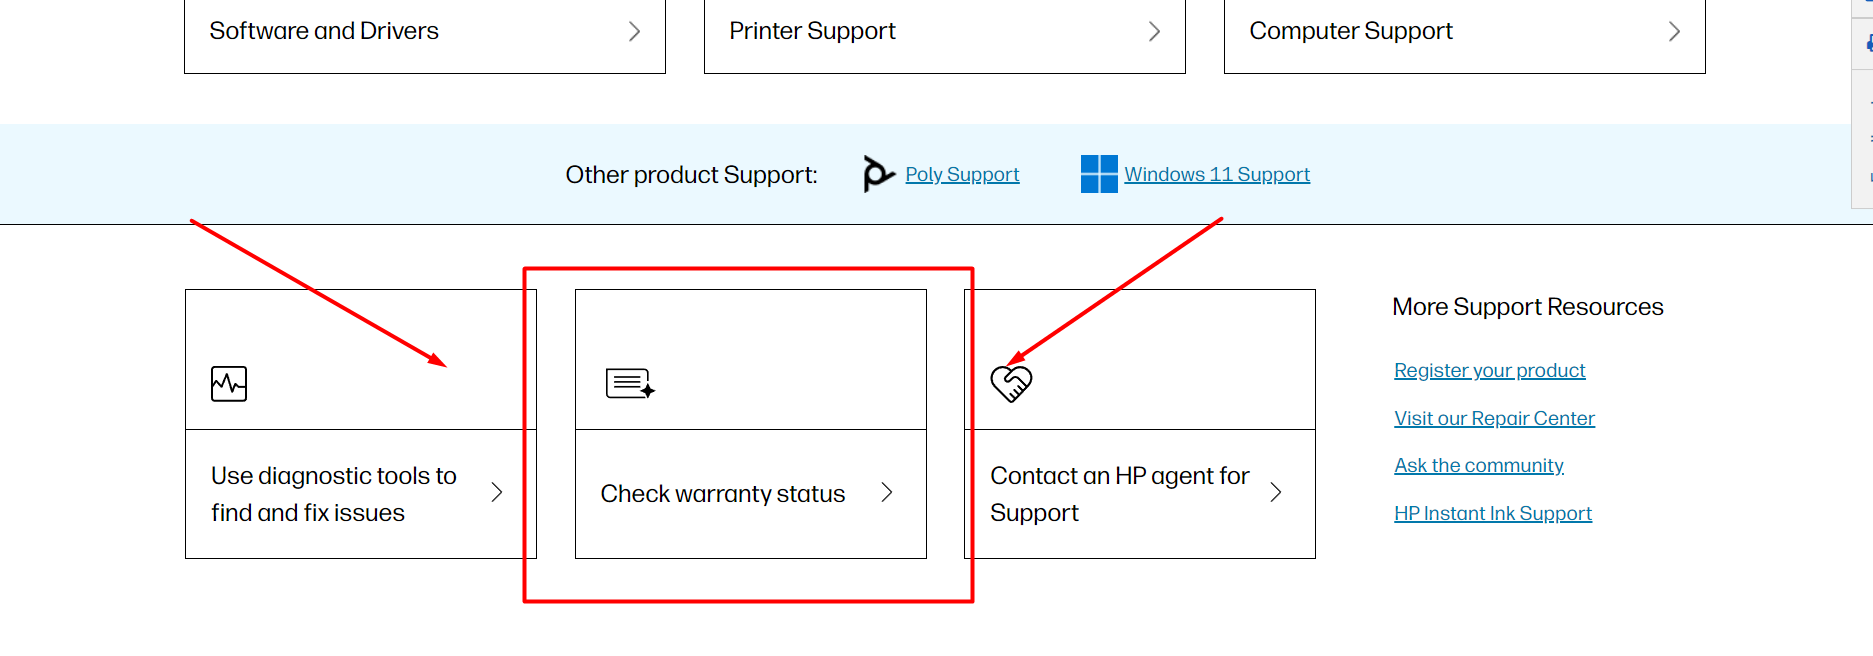Viewport: 1873px width, 656px height.
Task: Expand the diagnostic tools card arrow
Action: tap(497, 493)
